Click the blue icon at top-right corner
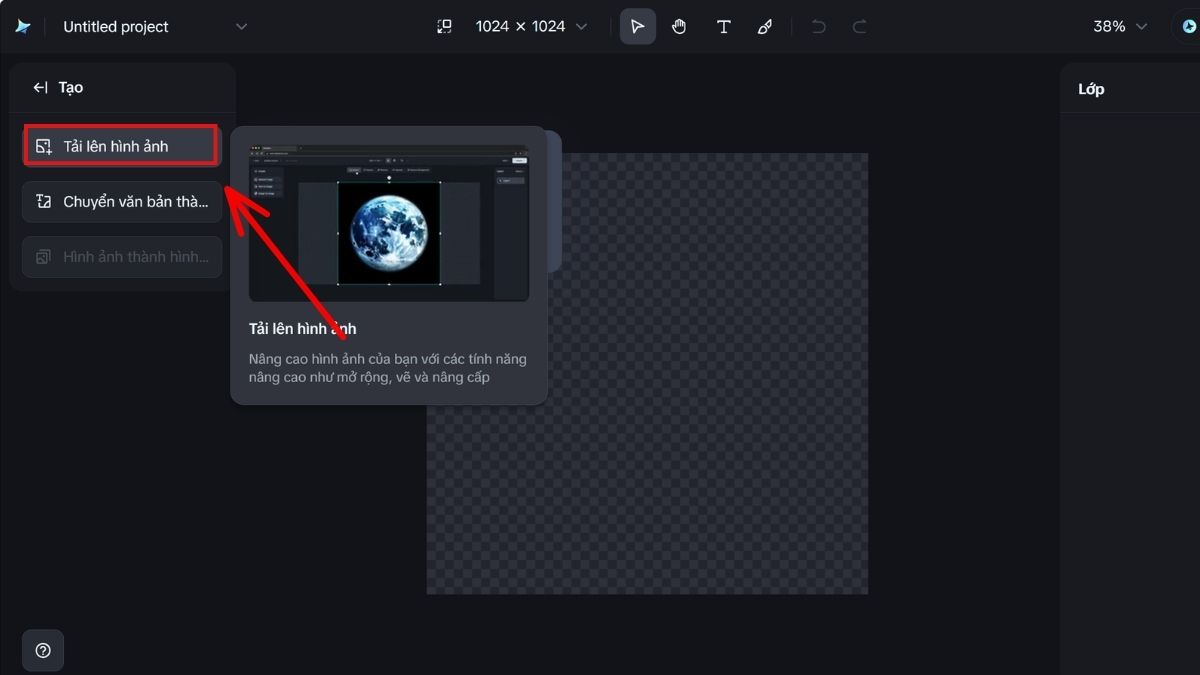 [x=1187, y=27]
